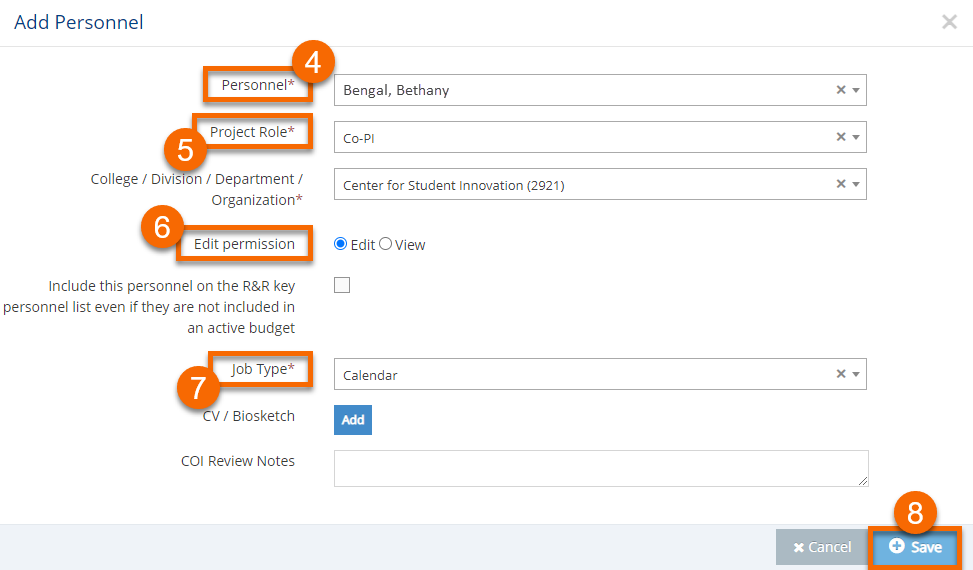Image resolution: width=973 pixels, height=570 pixels.
Task: Click the Bengal, Bethany personnel field text
Action: tap(396, 90)
